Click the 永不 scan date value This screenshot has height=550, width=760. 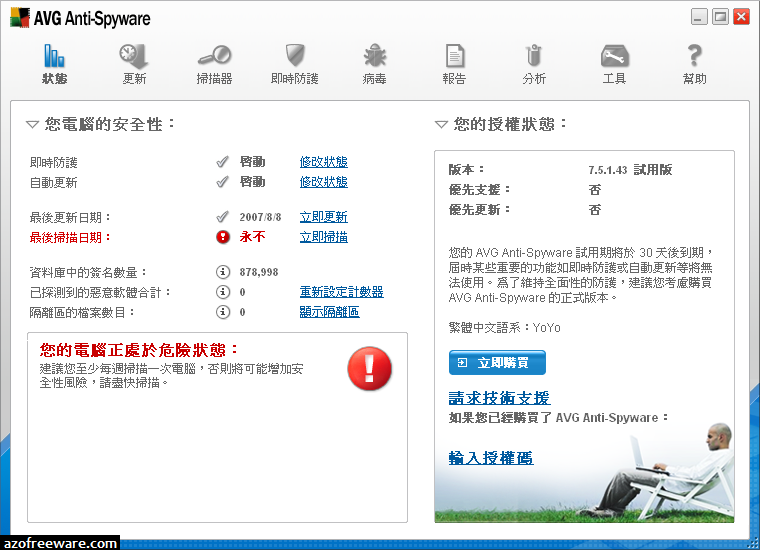(253, 237)
